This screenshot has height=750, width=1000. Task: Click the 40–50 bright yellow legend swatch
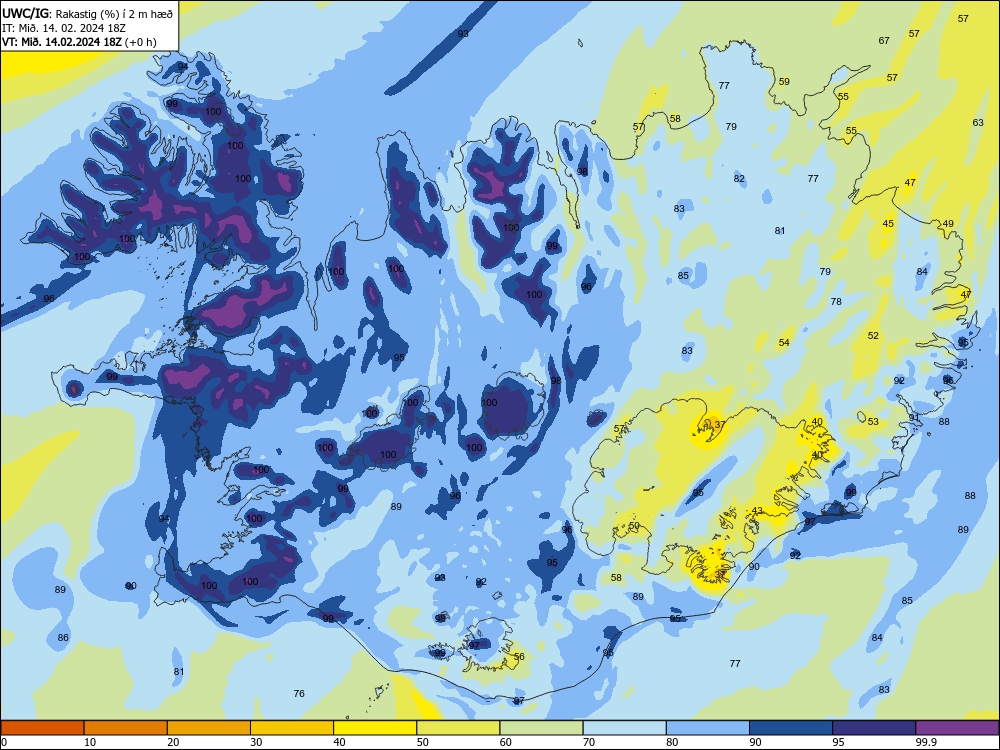375,728
